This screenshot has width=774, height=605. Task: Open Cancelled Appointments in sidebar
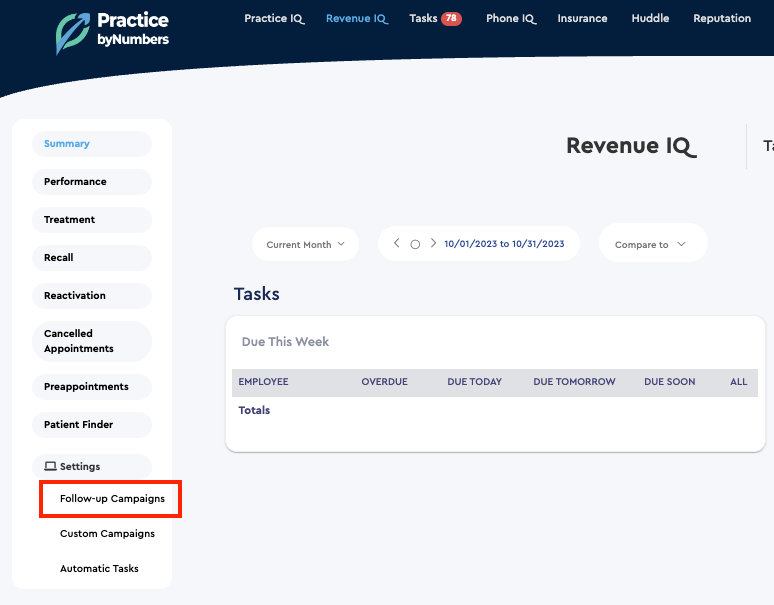[79, 341]
